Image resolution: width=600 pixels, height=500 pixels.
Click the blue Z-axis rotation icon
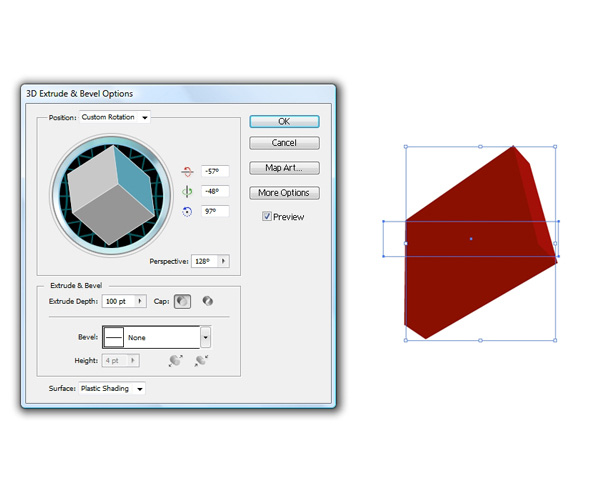pos(187,212)
